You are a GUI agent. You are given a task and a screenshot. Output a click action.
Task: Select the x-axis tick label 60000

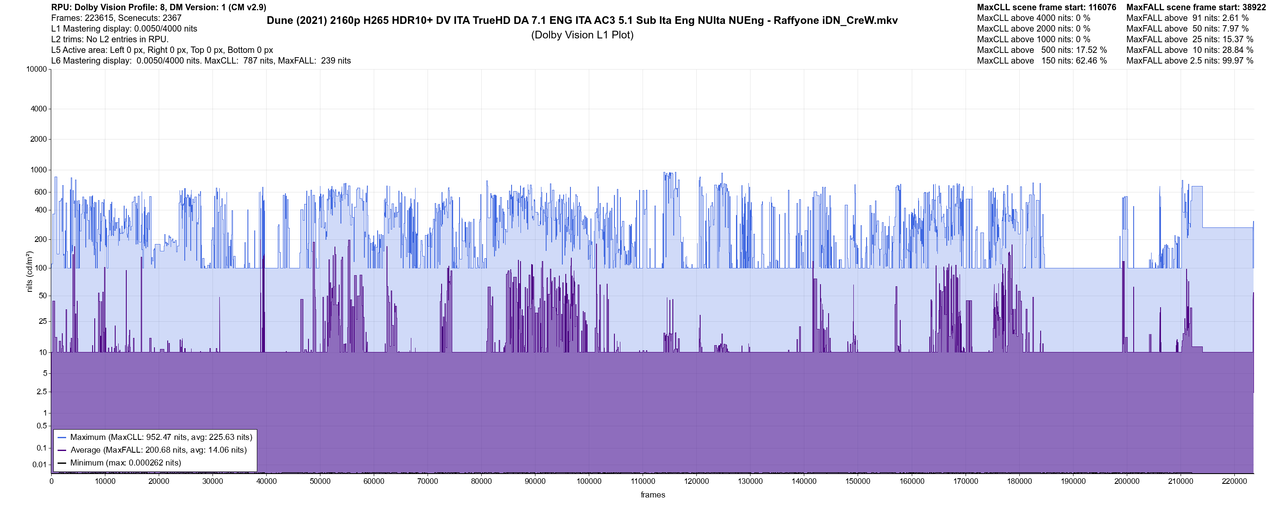point(374,481)
